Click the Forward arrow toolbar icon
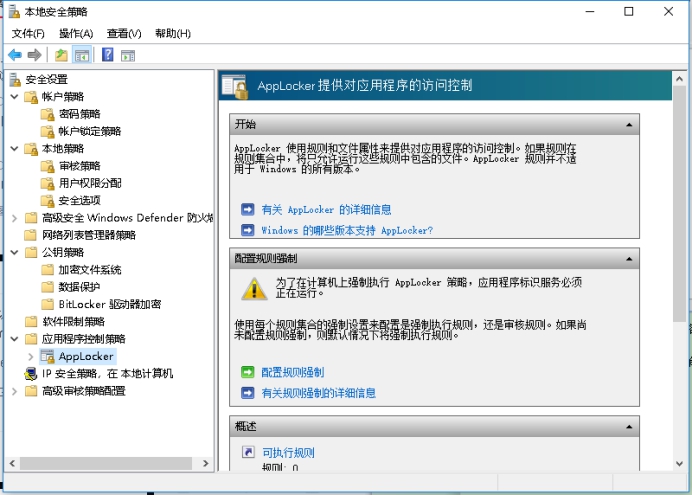The width and height of the screenshot is (692, 495). [34, 55]
